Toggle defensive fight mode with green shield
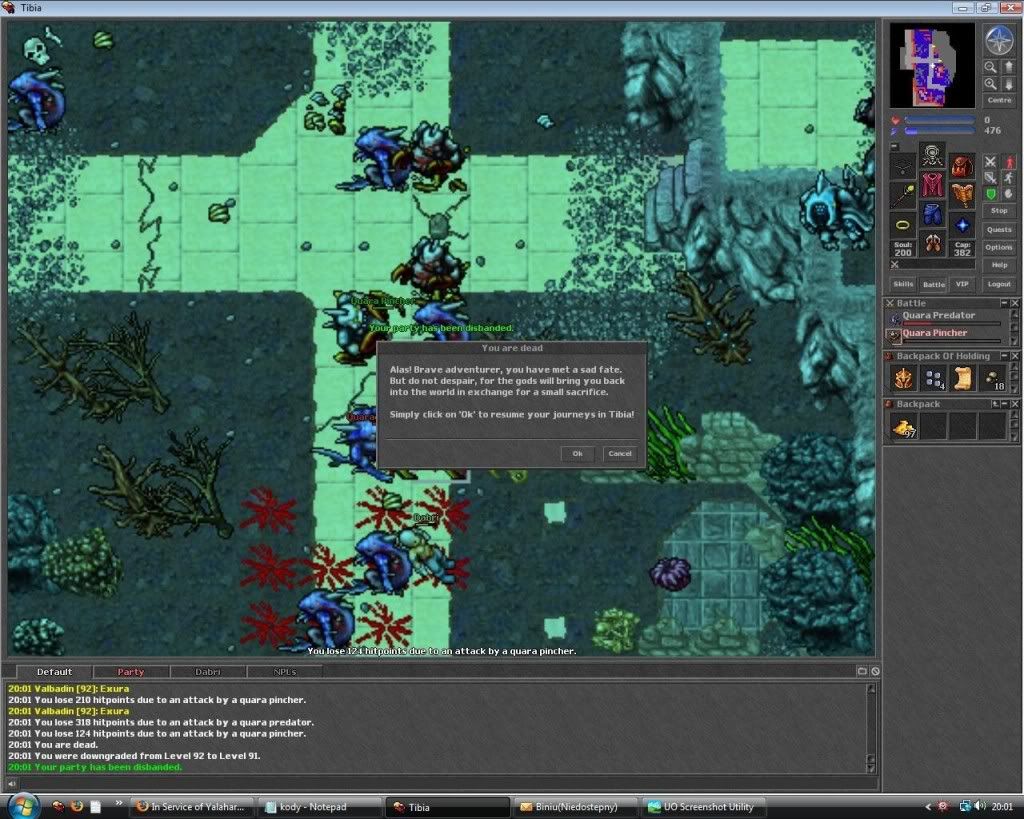1024x819 pixels. 990,194
